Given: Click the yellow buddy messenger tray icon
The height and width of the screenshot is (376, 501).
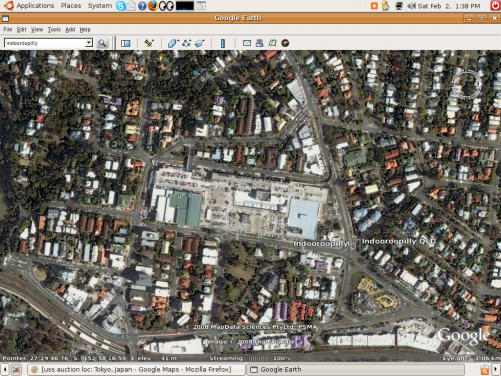Looking at the screenshot, I should tap(385, 6).
